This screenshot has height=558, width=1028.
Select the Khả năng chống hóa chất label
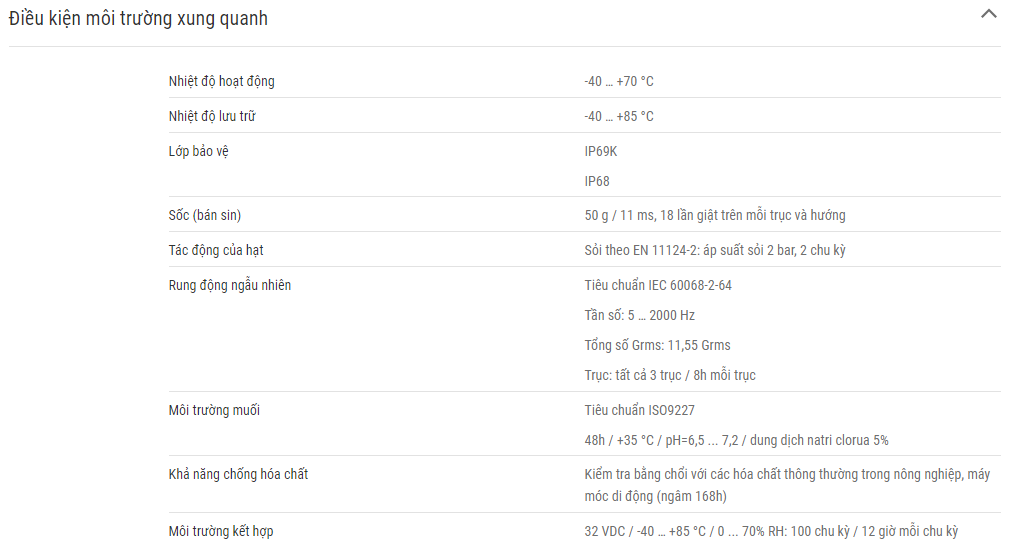coord(238,474)
